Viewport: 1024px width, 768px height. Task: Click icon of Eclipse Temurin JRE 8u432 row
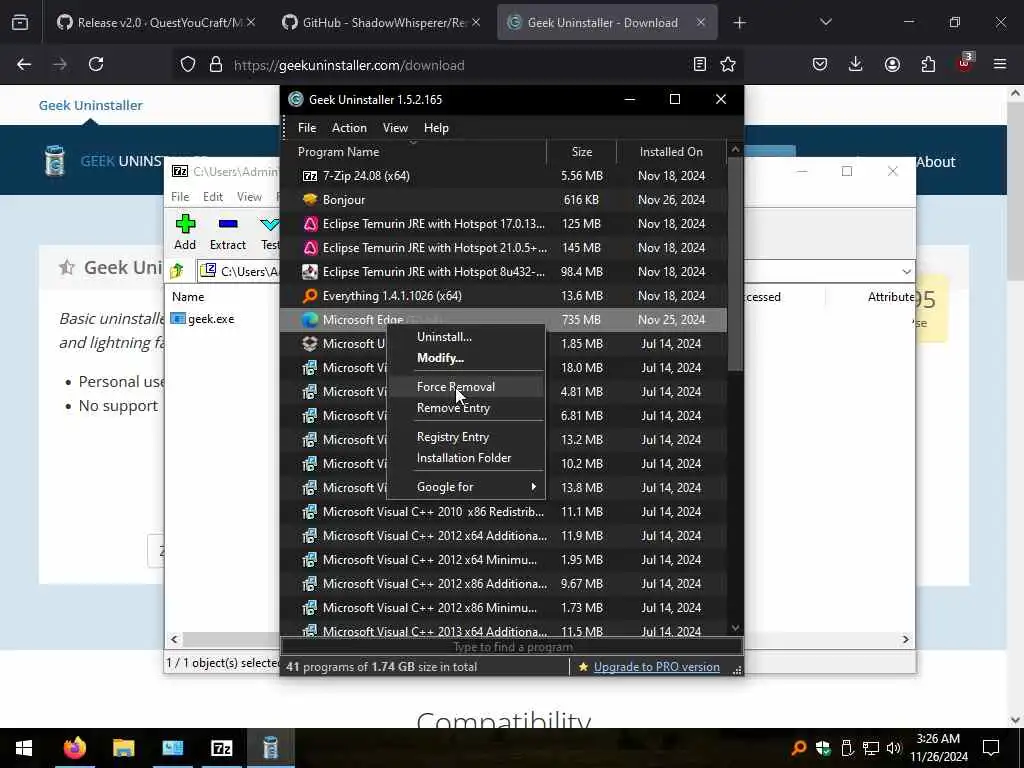point(310,272)
